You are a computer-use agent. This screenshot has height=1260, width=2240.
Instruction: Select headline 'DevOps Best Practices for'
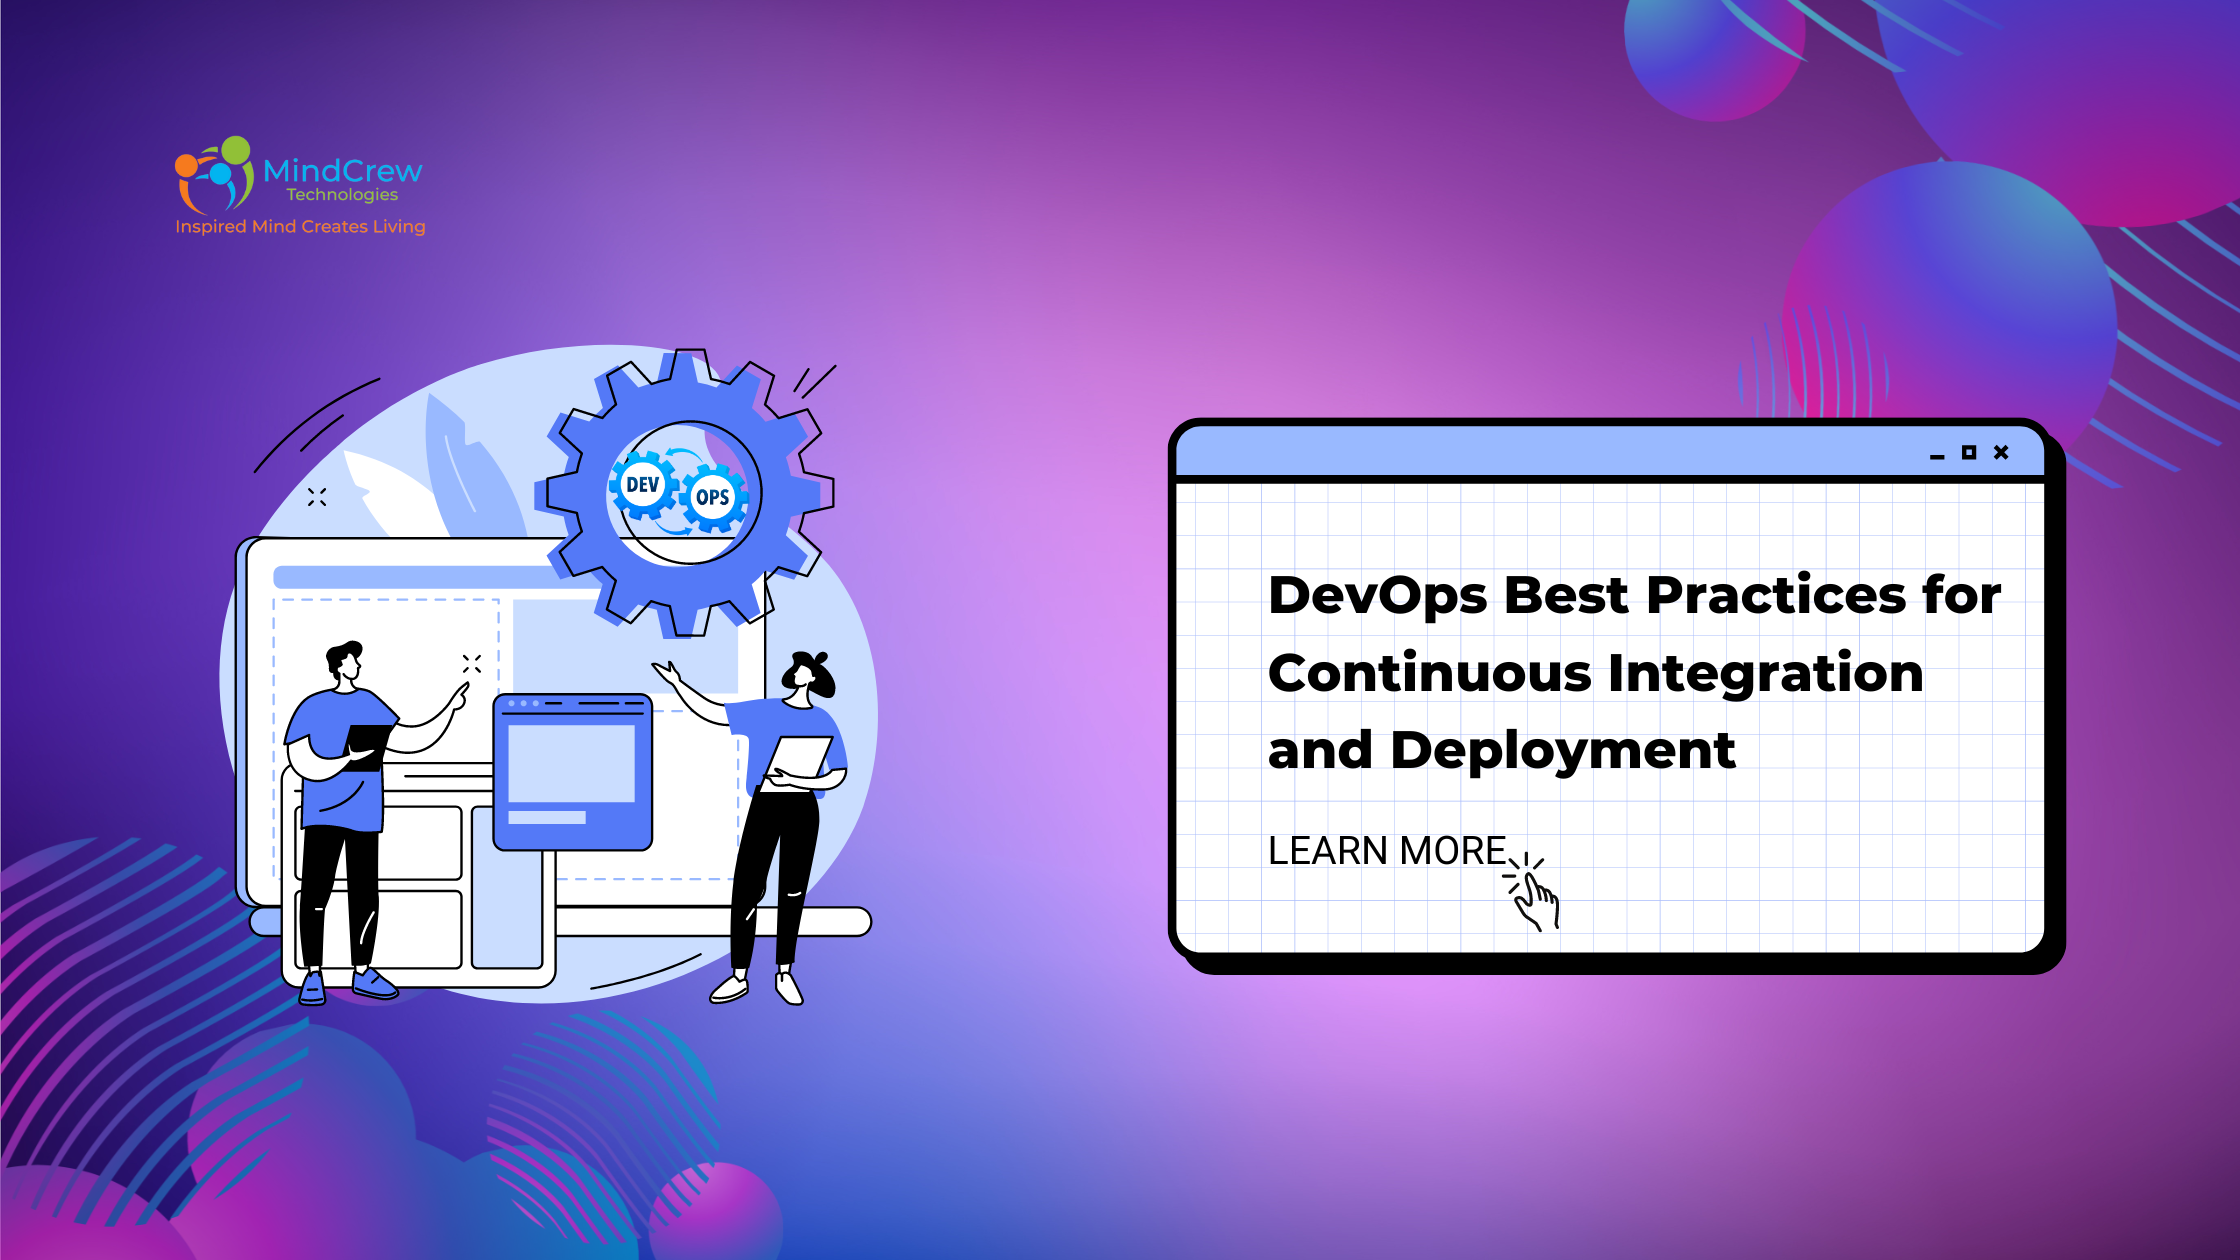1634,596
